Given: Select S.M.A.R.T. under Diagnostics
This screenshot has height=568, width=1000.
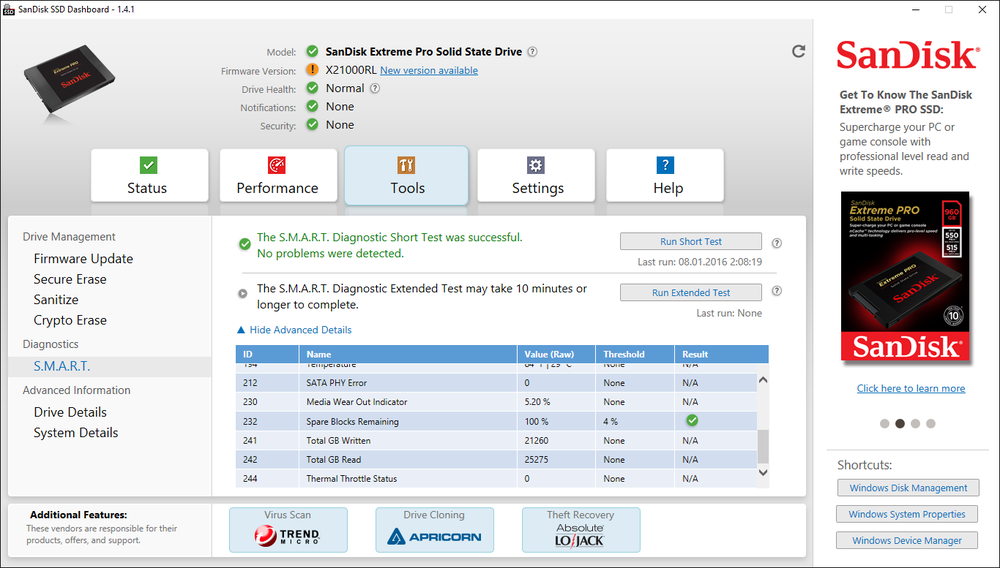Looking at the screenshot, I should [62, 366].
